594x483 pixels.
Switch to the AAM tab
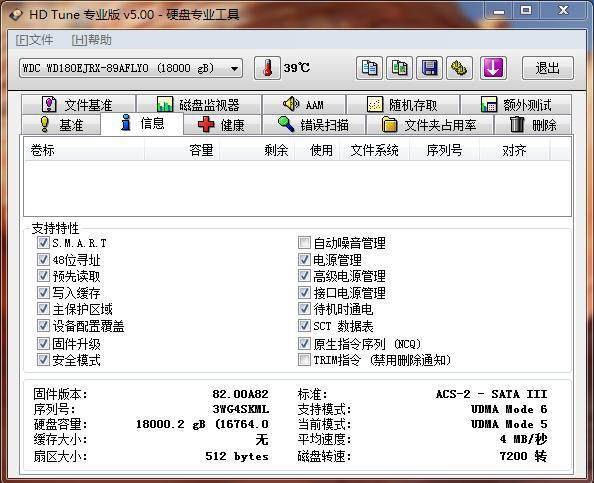point(303,104)
